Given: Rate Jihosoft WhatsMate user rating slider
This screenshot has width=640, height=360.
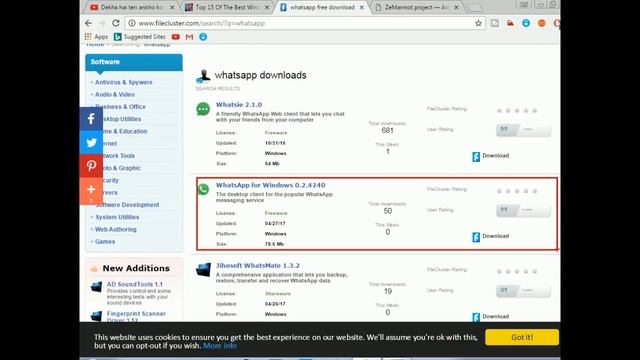Looking at the screenshot, I should click(x=523, y=291).
